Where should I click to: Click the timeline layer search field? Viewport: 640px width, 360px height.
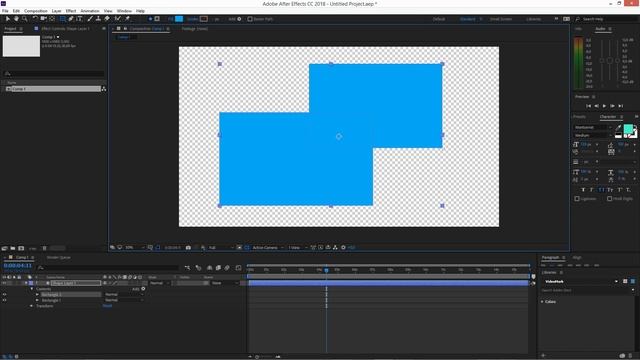coord(108,268)
